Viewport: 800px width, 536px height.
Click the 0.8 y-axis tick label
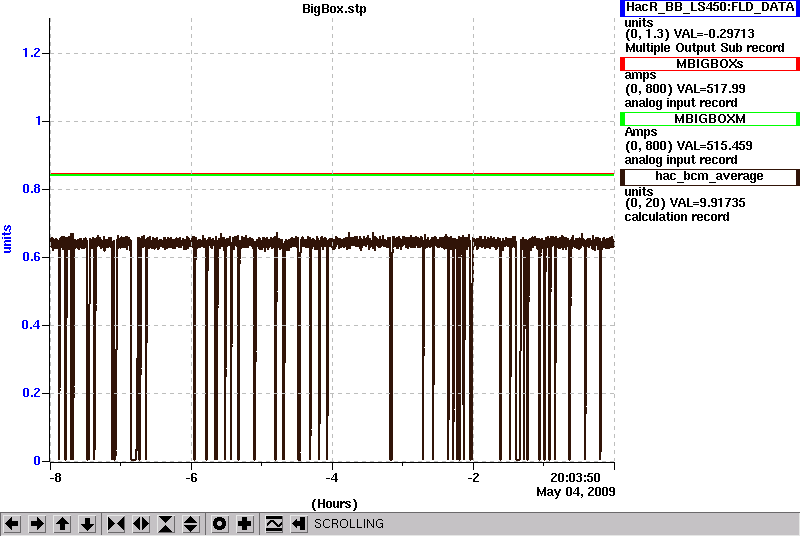tap(31, 189)
